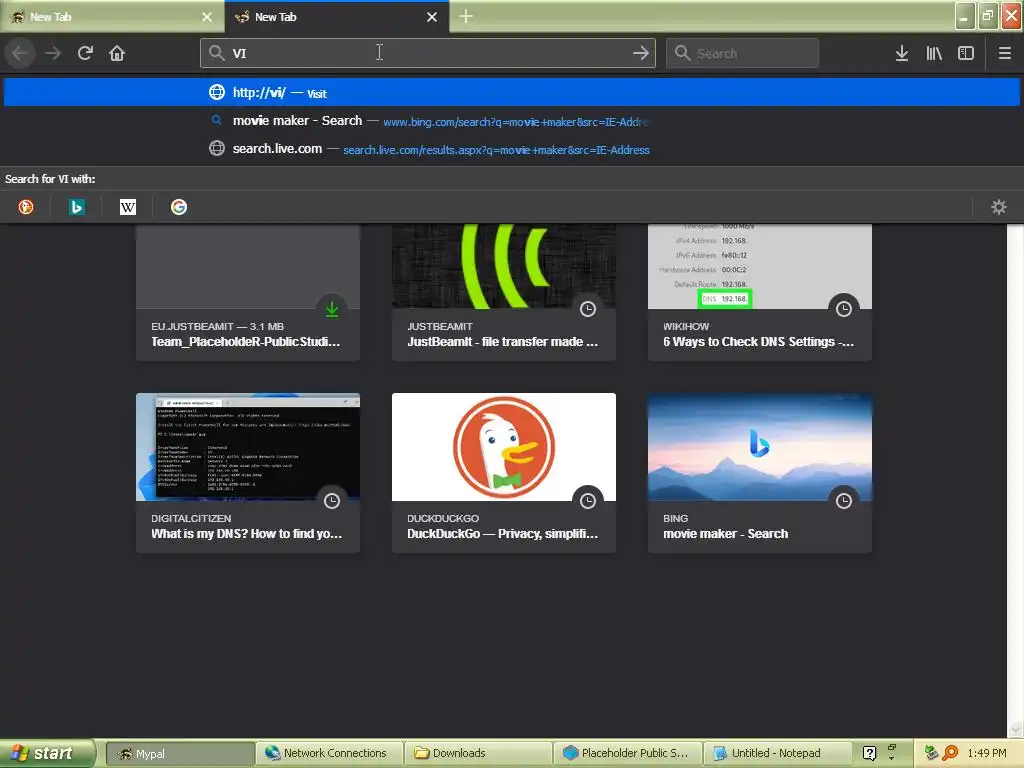Switch to the first New Tab
Image resolution: width=1024 pixels, height=768 pixels.
(x=112, y=17)
